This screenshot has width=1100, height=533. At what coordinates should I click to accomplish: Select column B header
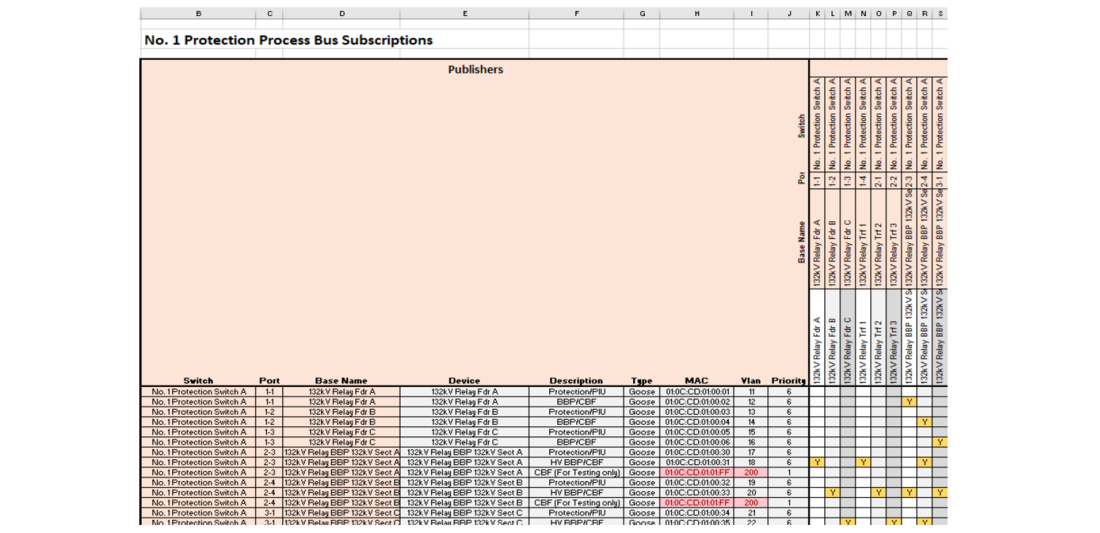click(199, 13)
